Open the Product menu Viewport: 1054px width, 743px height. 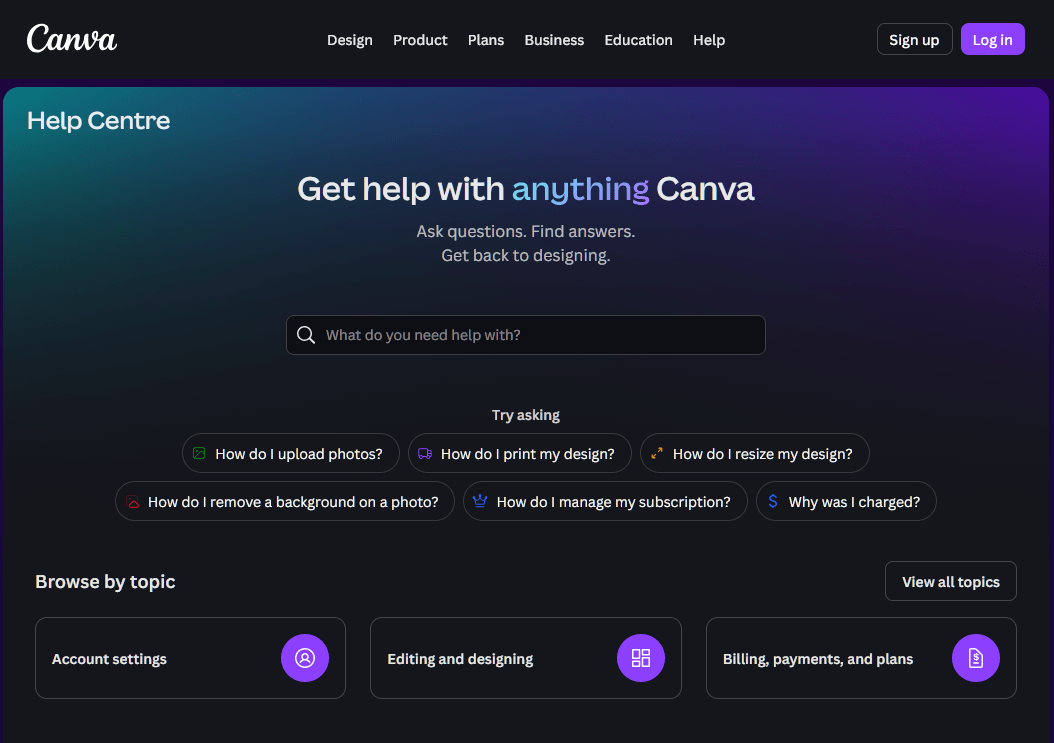coord(420,40)
